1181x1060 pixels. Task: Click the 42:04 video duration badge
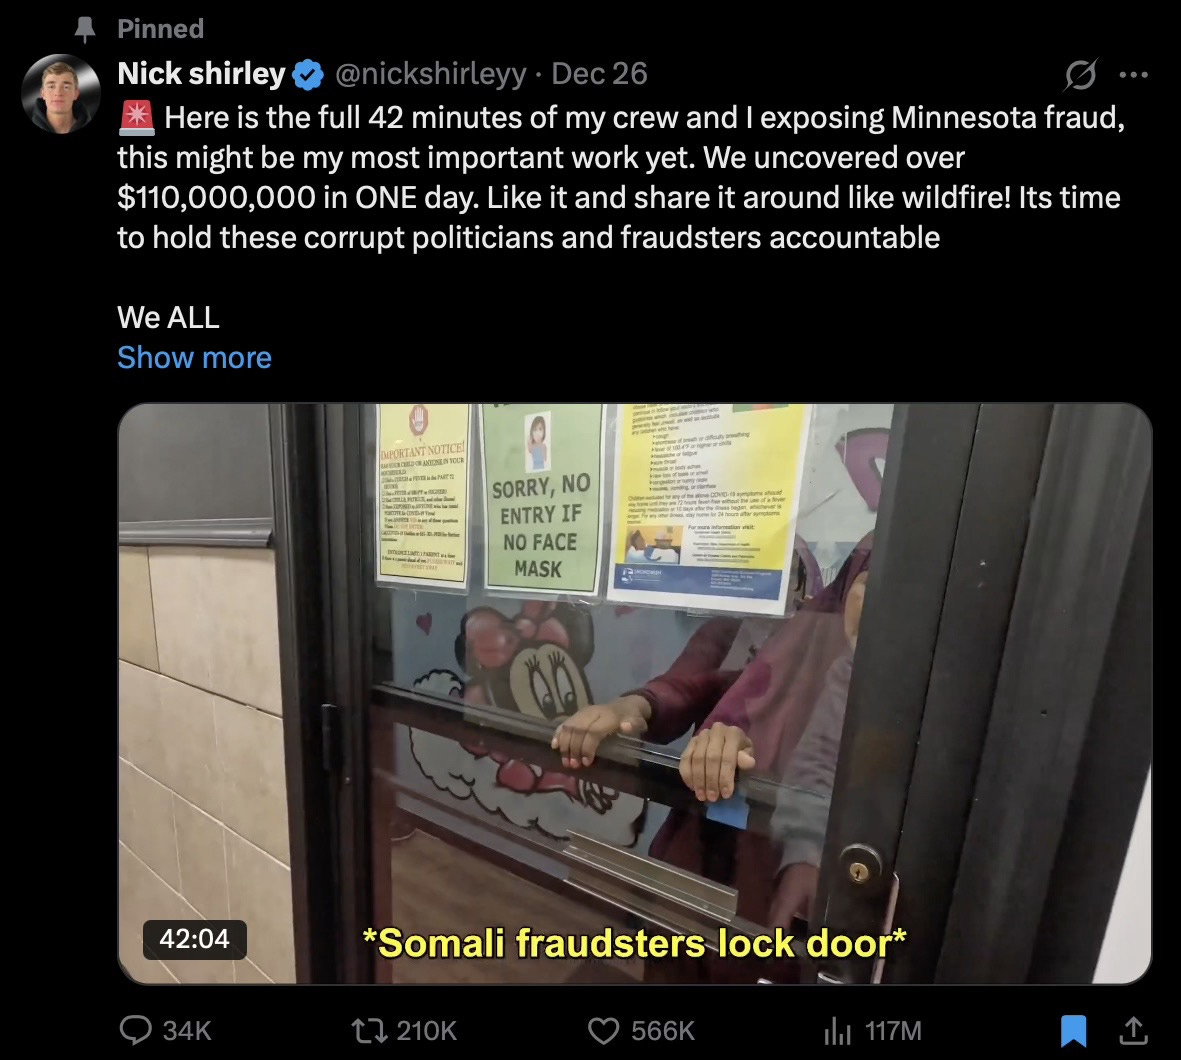point(194,939)
